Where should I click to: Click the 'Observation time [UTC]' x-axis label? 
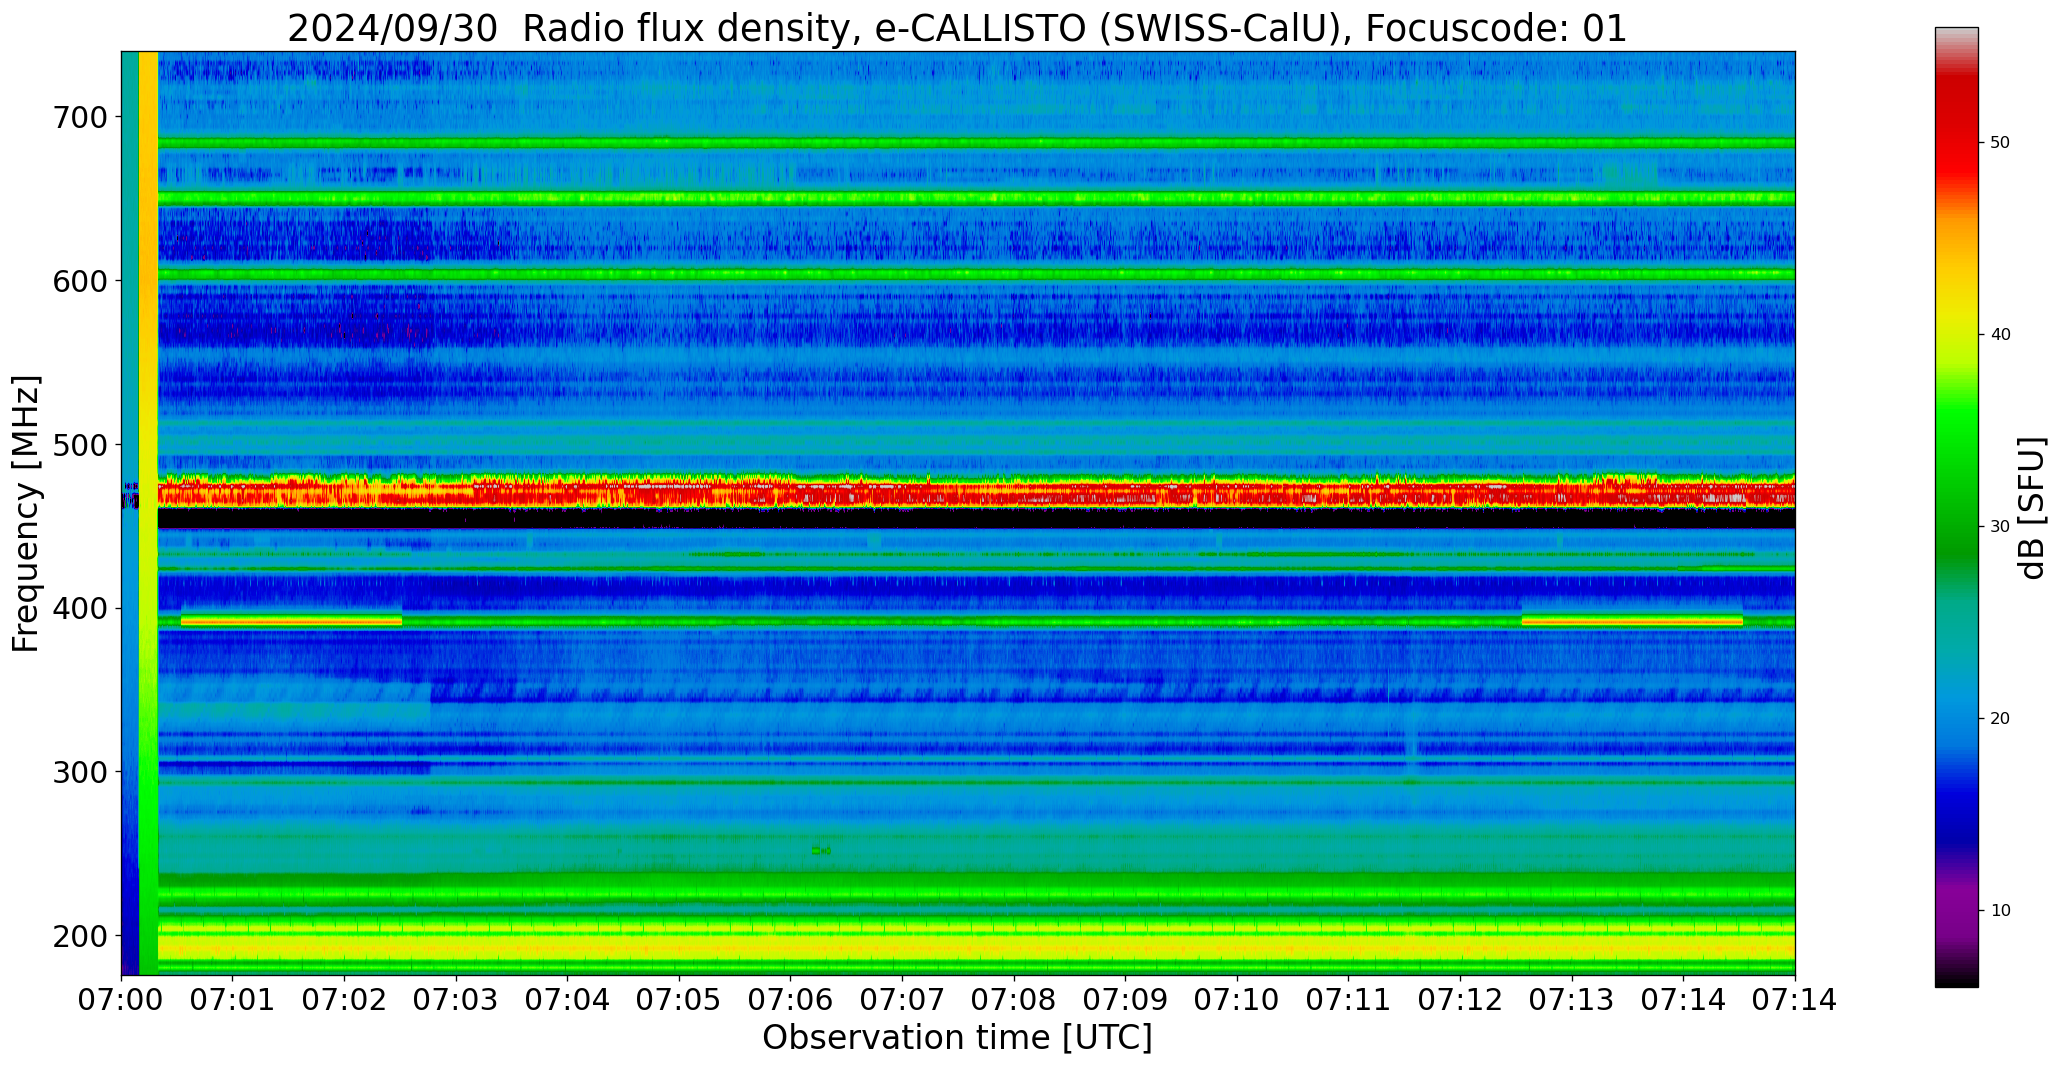click(x=957, y=1037)
